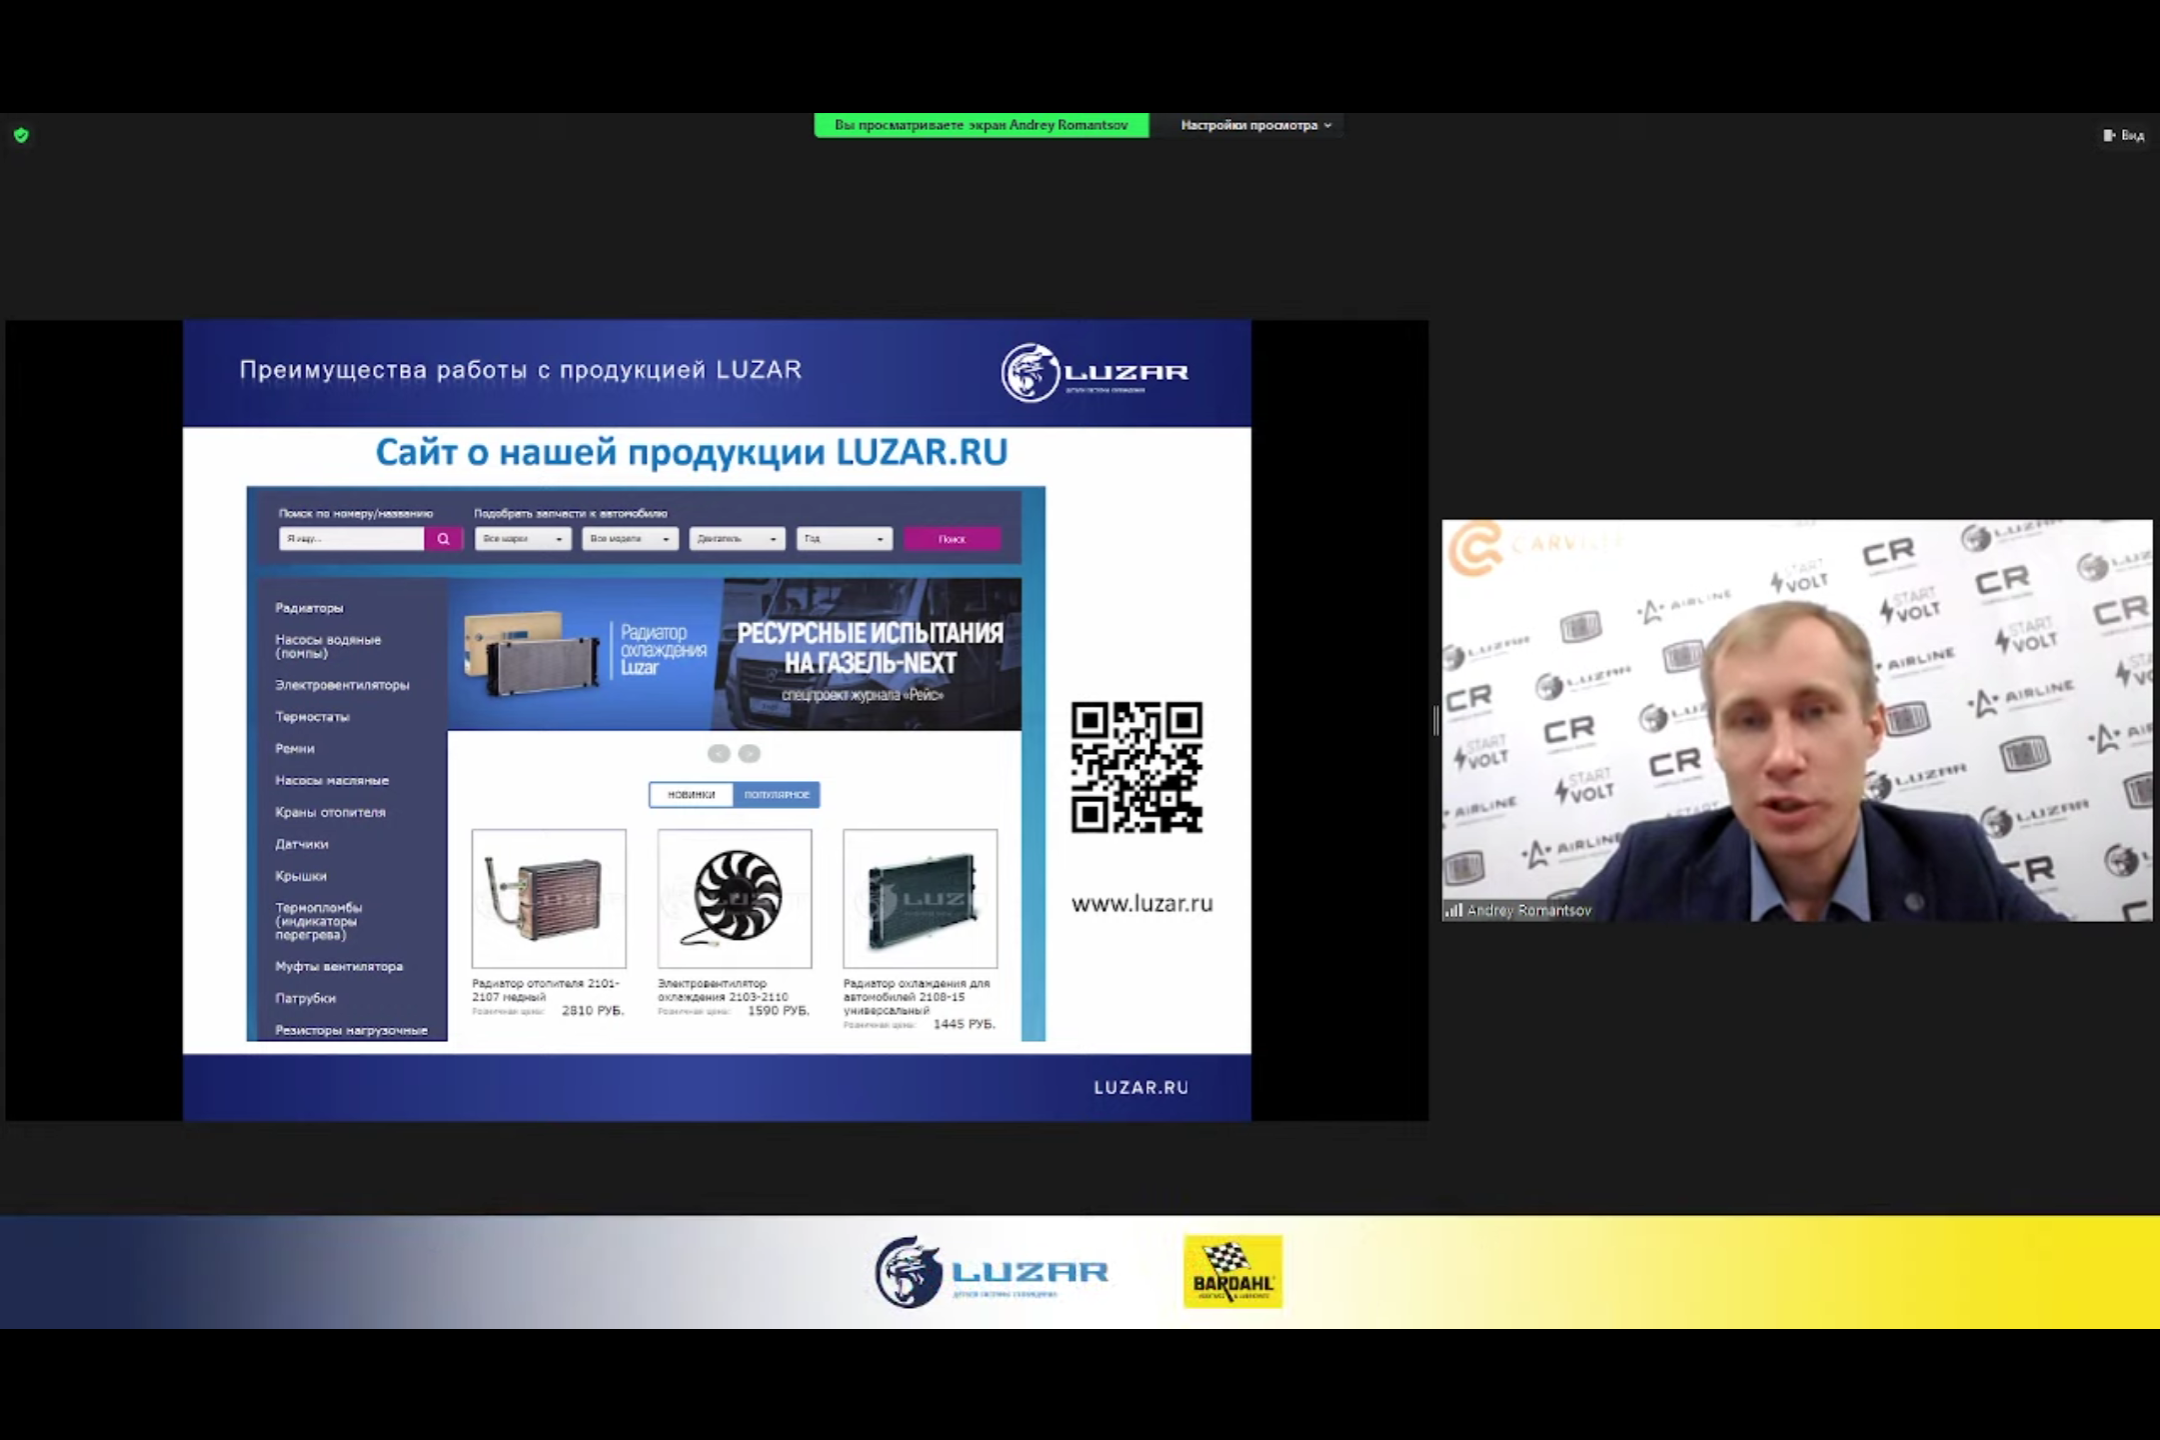Click the LUZAR logo in slide header
Viewport: 2160px width, 1440px height.
click(x=1095, y=373)
